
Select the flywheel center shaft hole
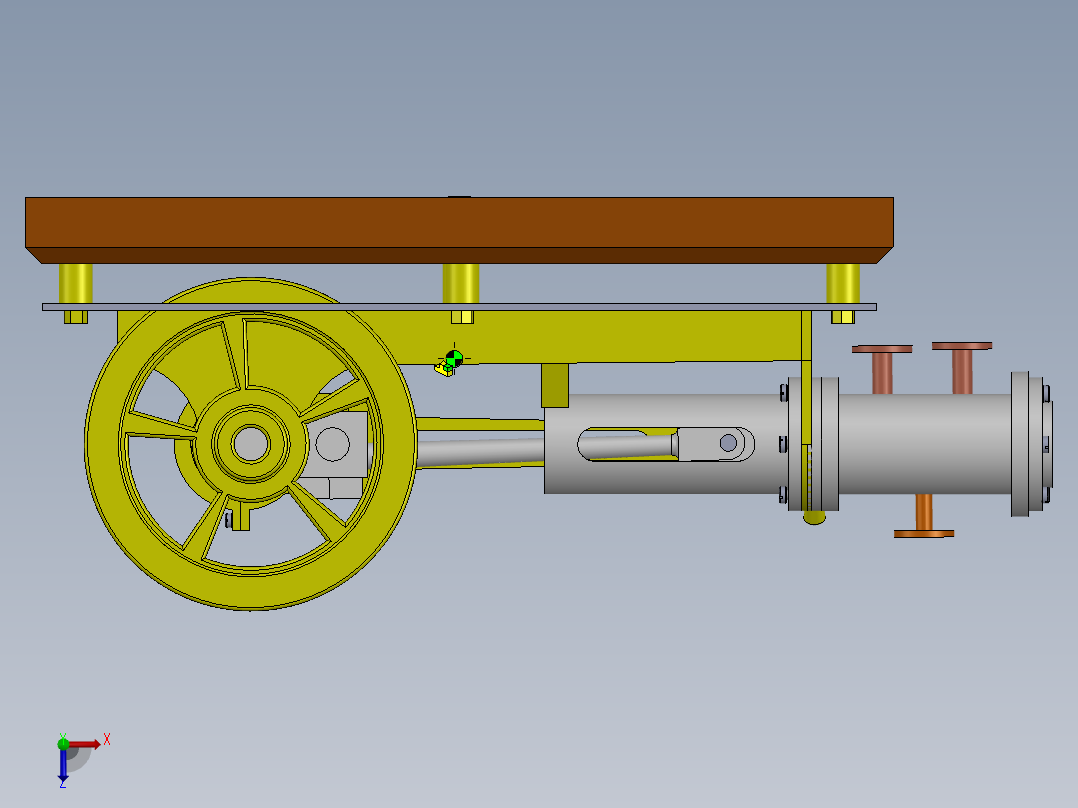click(x=251, y=444)
